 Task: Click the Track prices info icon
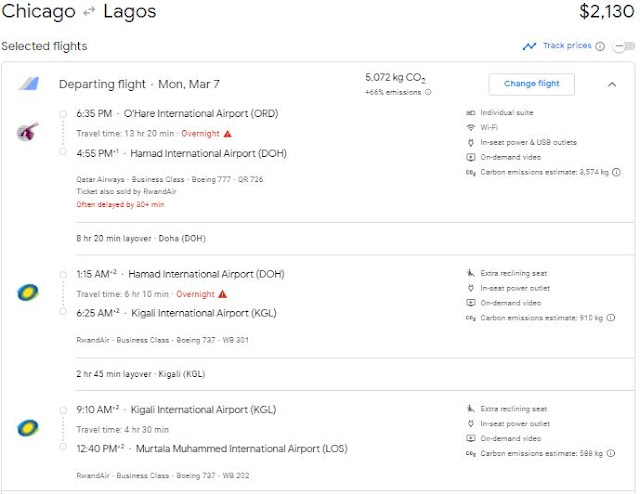[600, 46]
